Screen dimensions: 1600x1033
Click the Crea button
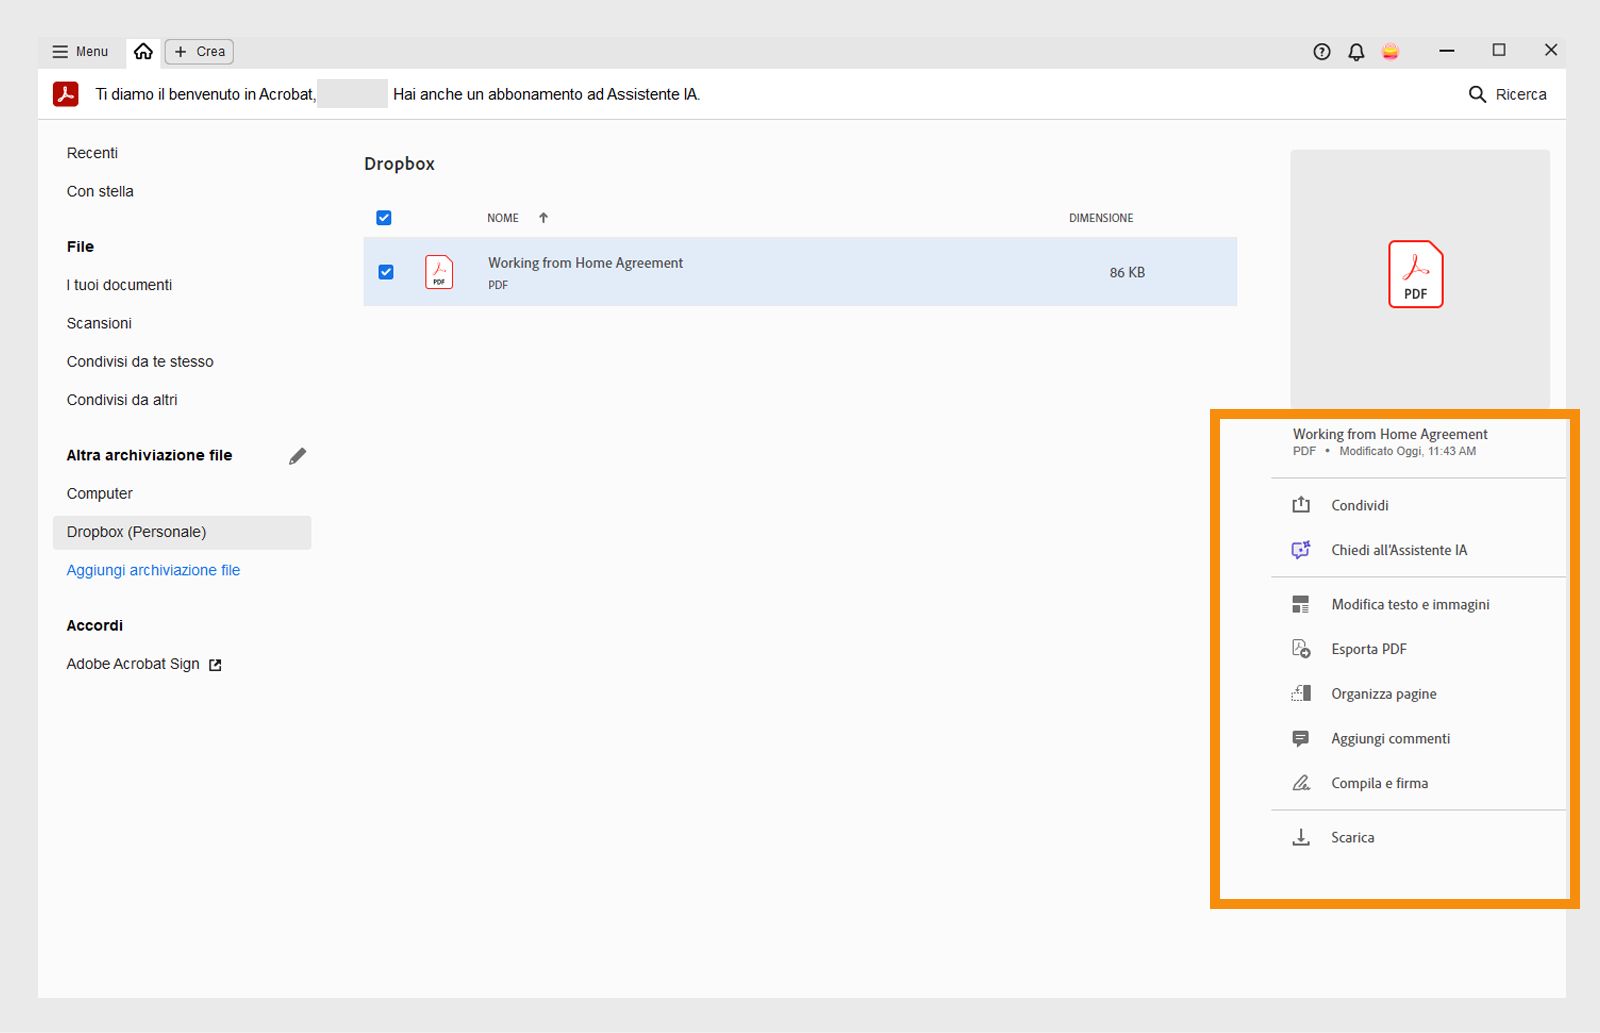click(200, 52)
